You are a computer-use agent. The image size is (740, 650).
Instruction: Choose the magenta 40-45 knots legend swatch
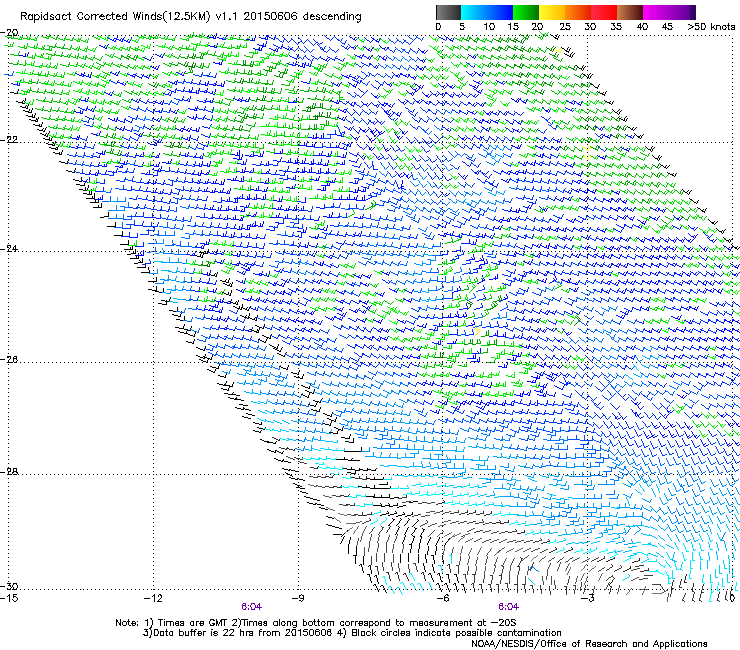[656, 12]
